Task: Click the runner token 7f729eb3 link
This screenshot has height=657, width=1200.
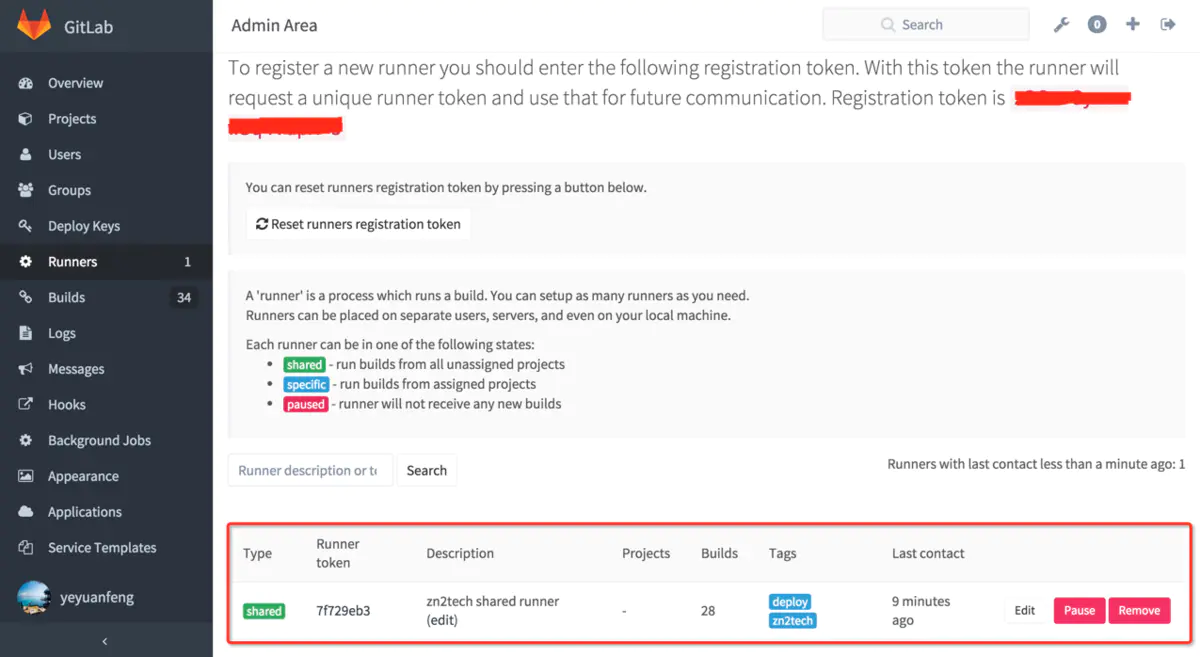Action: click(x=343, y=611)
